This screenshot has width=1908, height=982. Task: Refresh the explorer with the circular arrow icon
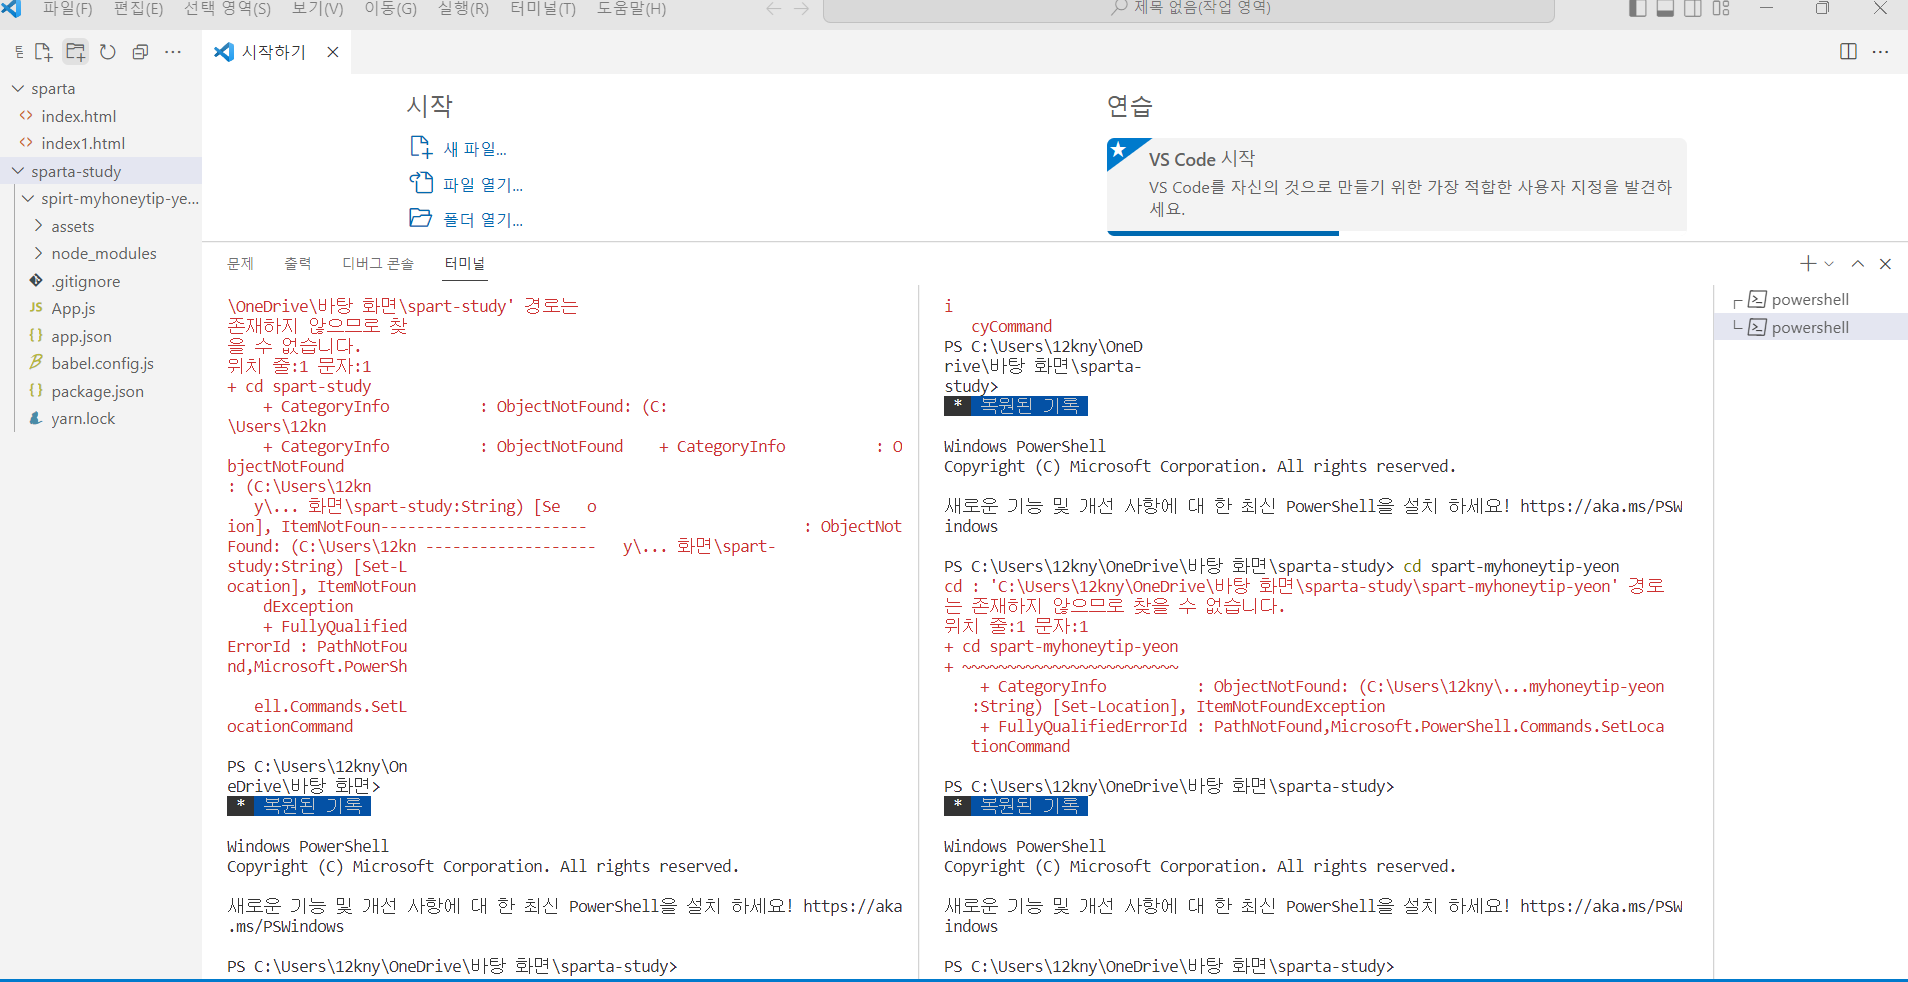click(108, 52)
